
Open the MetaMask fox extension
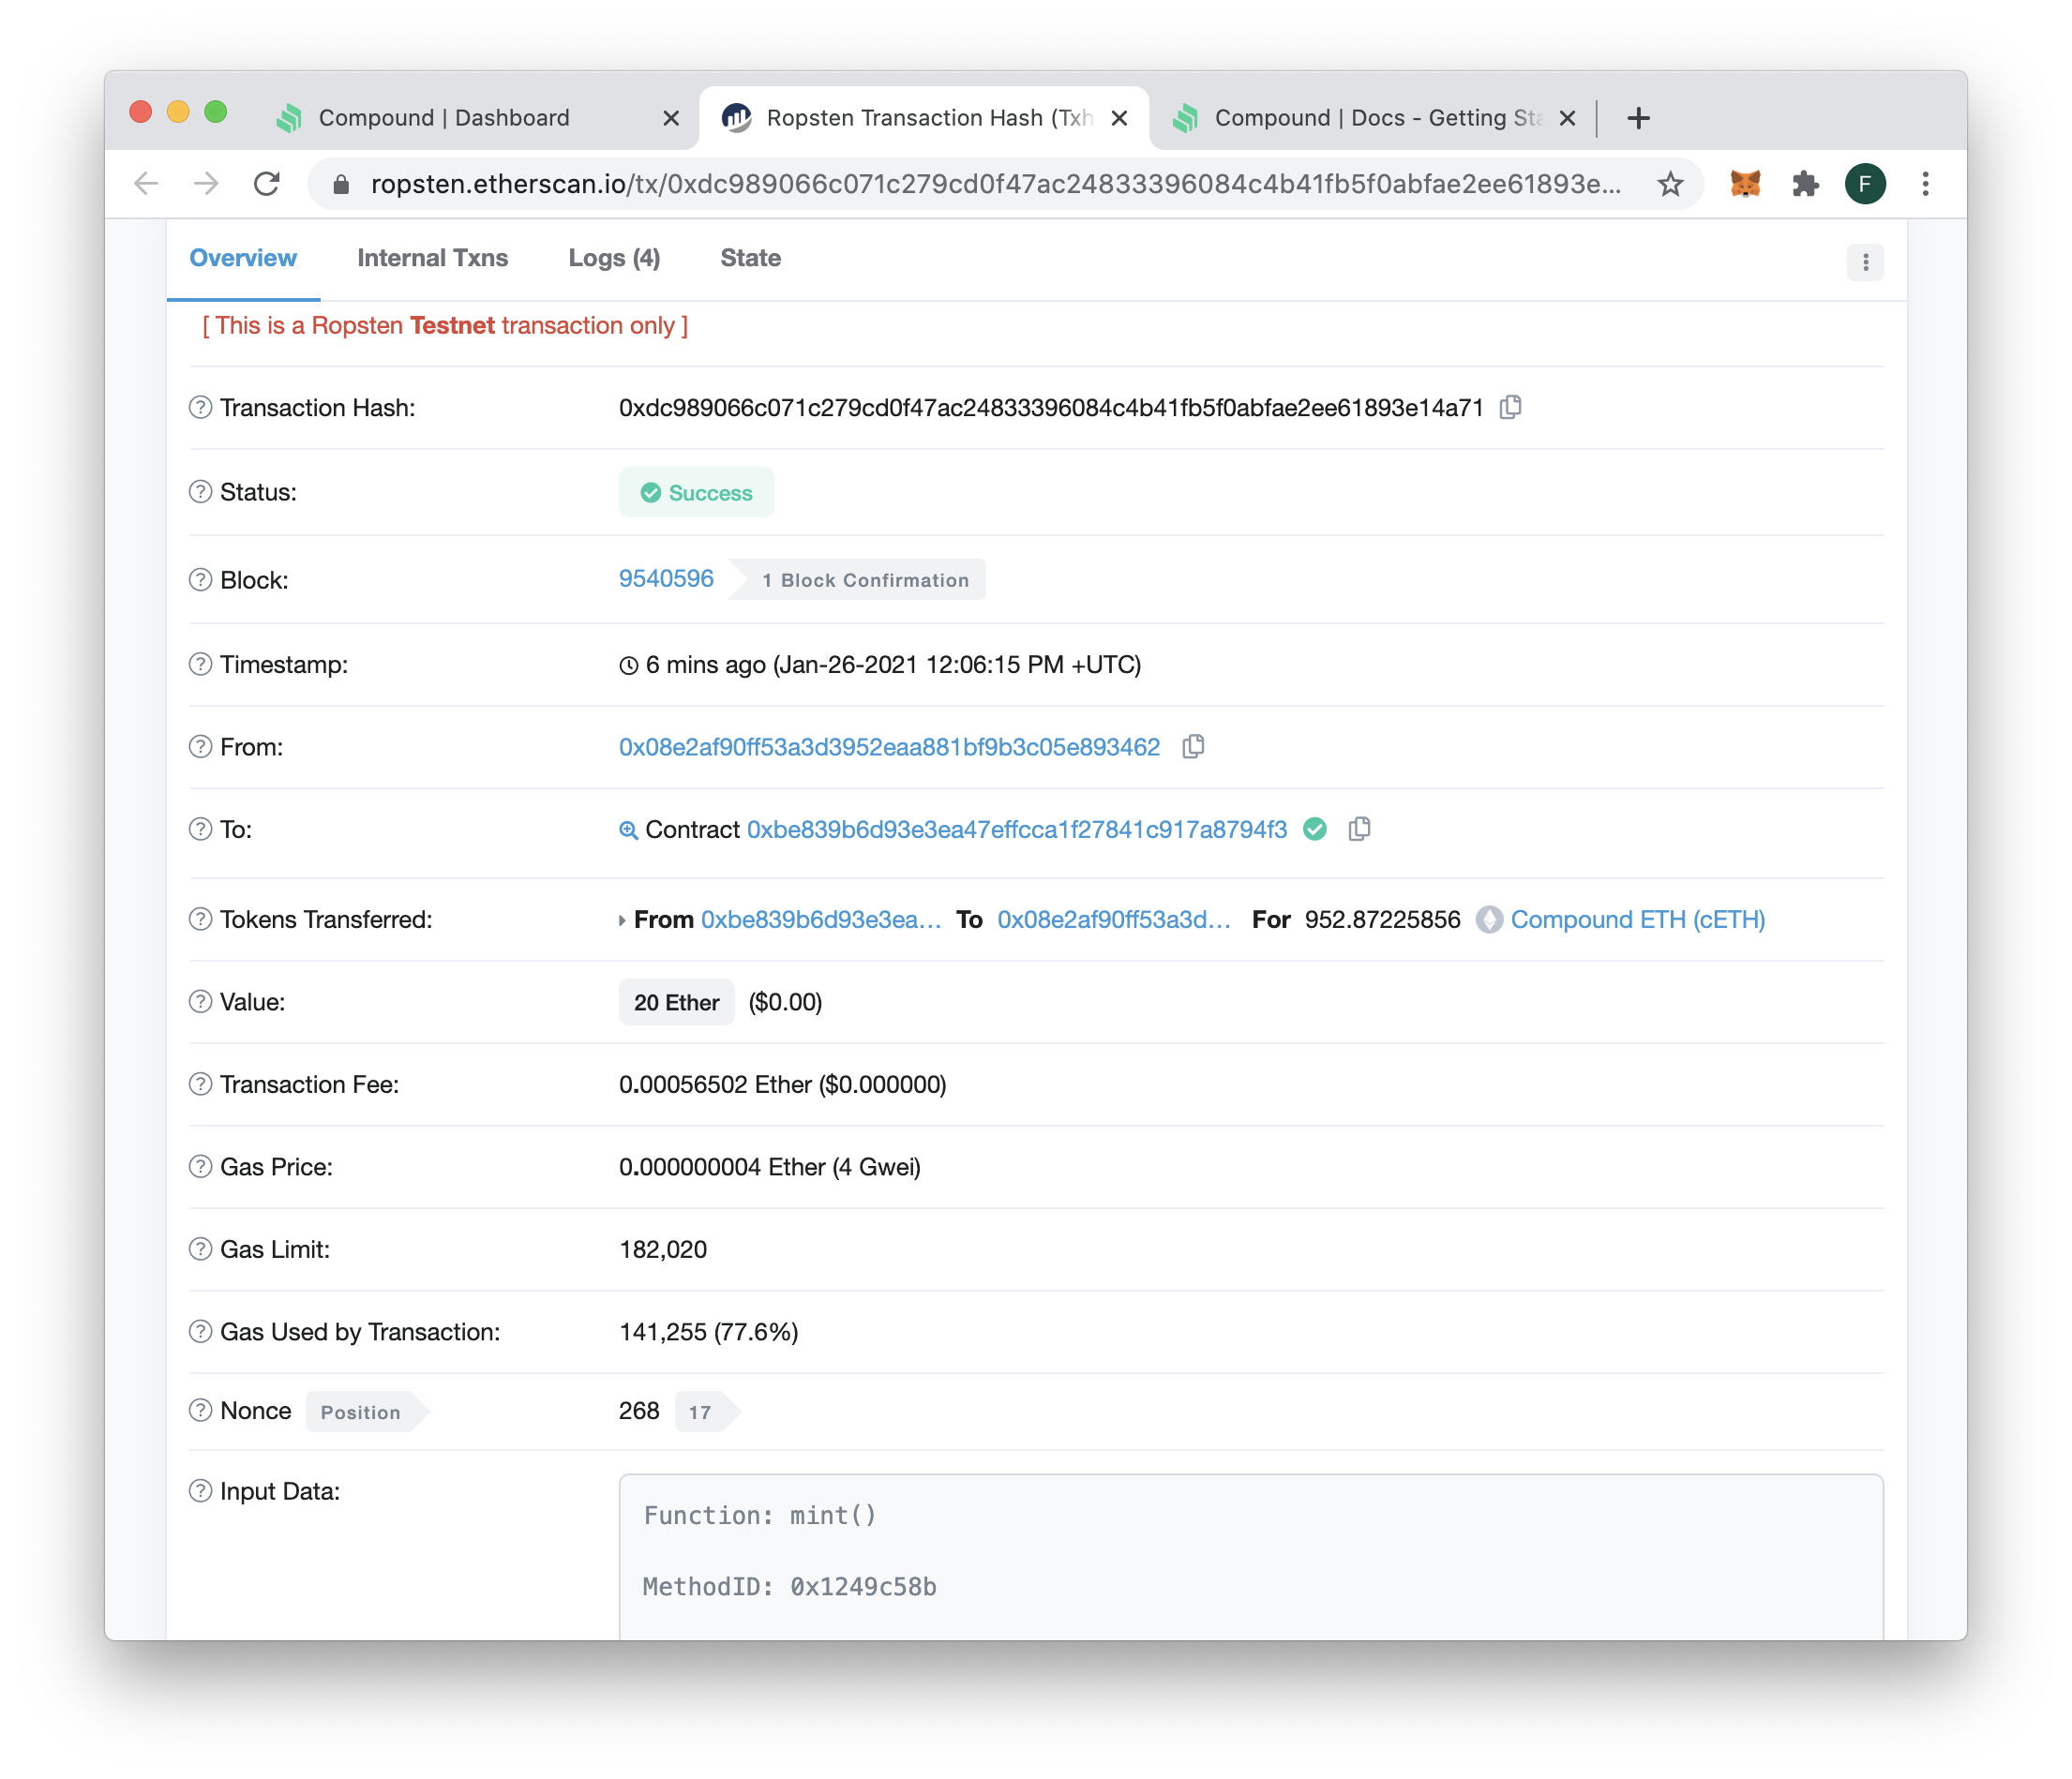pos(1745,184)
